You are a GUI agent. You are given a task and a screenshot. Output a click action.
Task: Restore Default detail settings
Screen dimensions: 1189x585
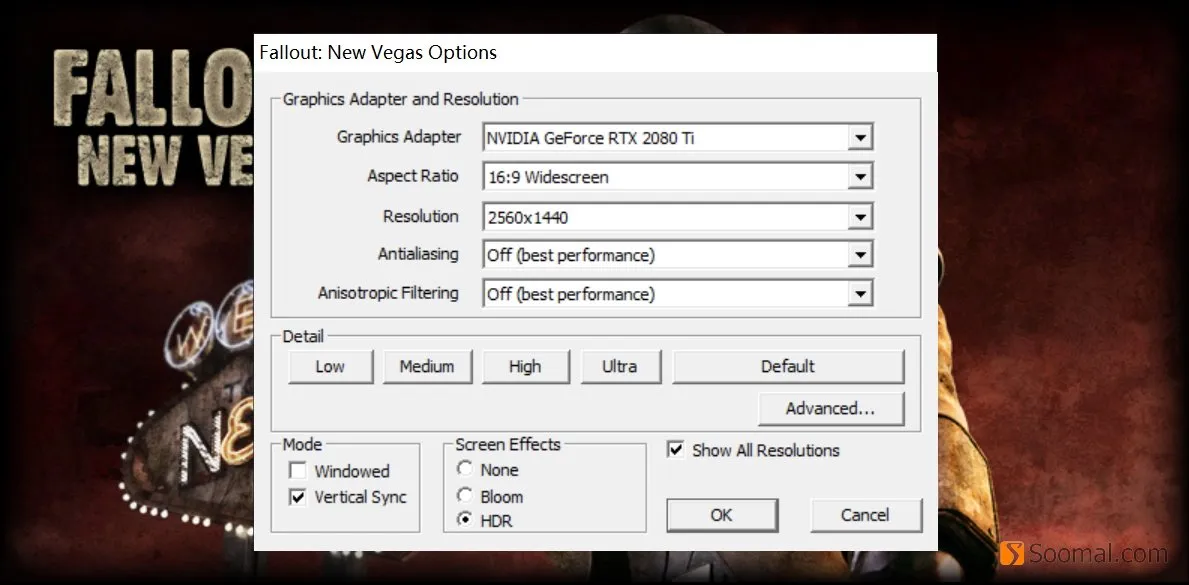tap(788, 366)
